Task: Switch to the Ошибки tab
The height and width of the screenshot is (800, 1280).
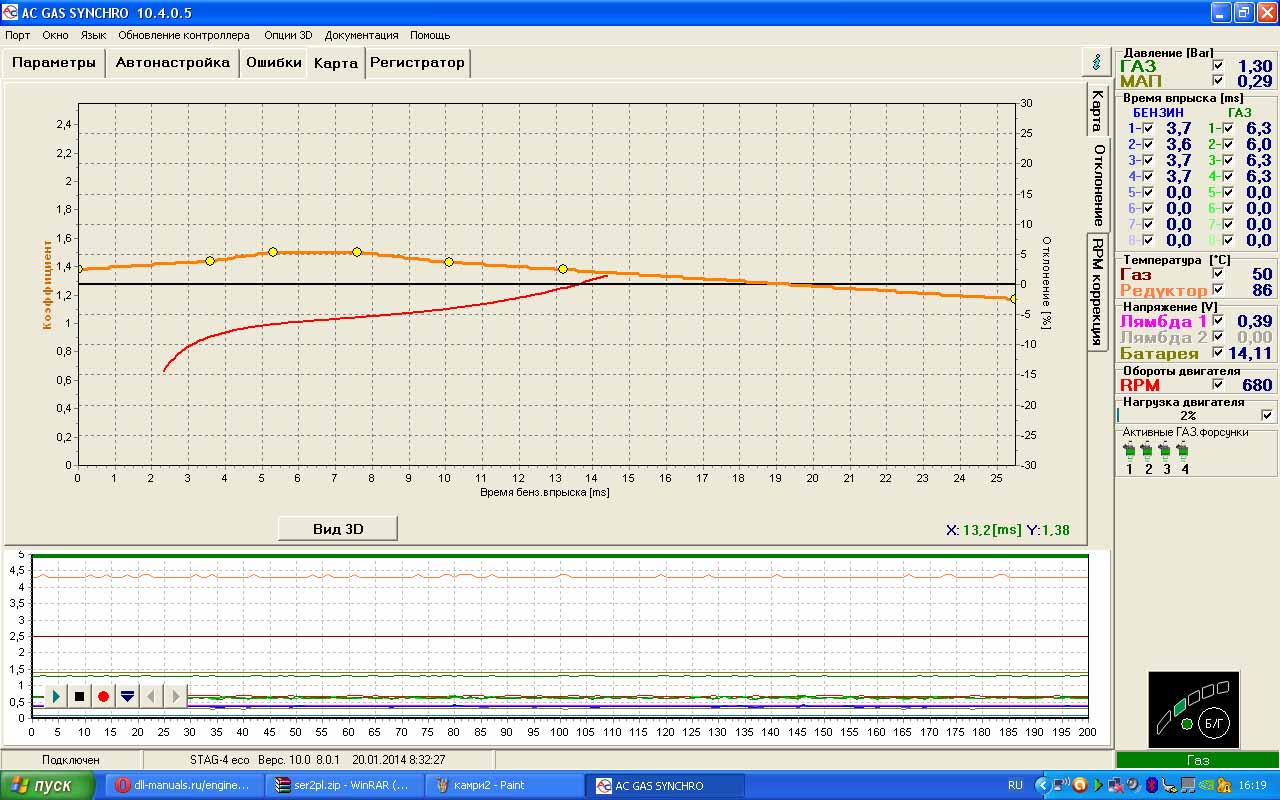Action: [274, 62]
